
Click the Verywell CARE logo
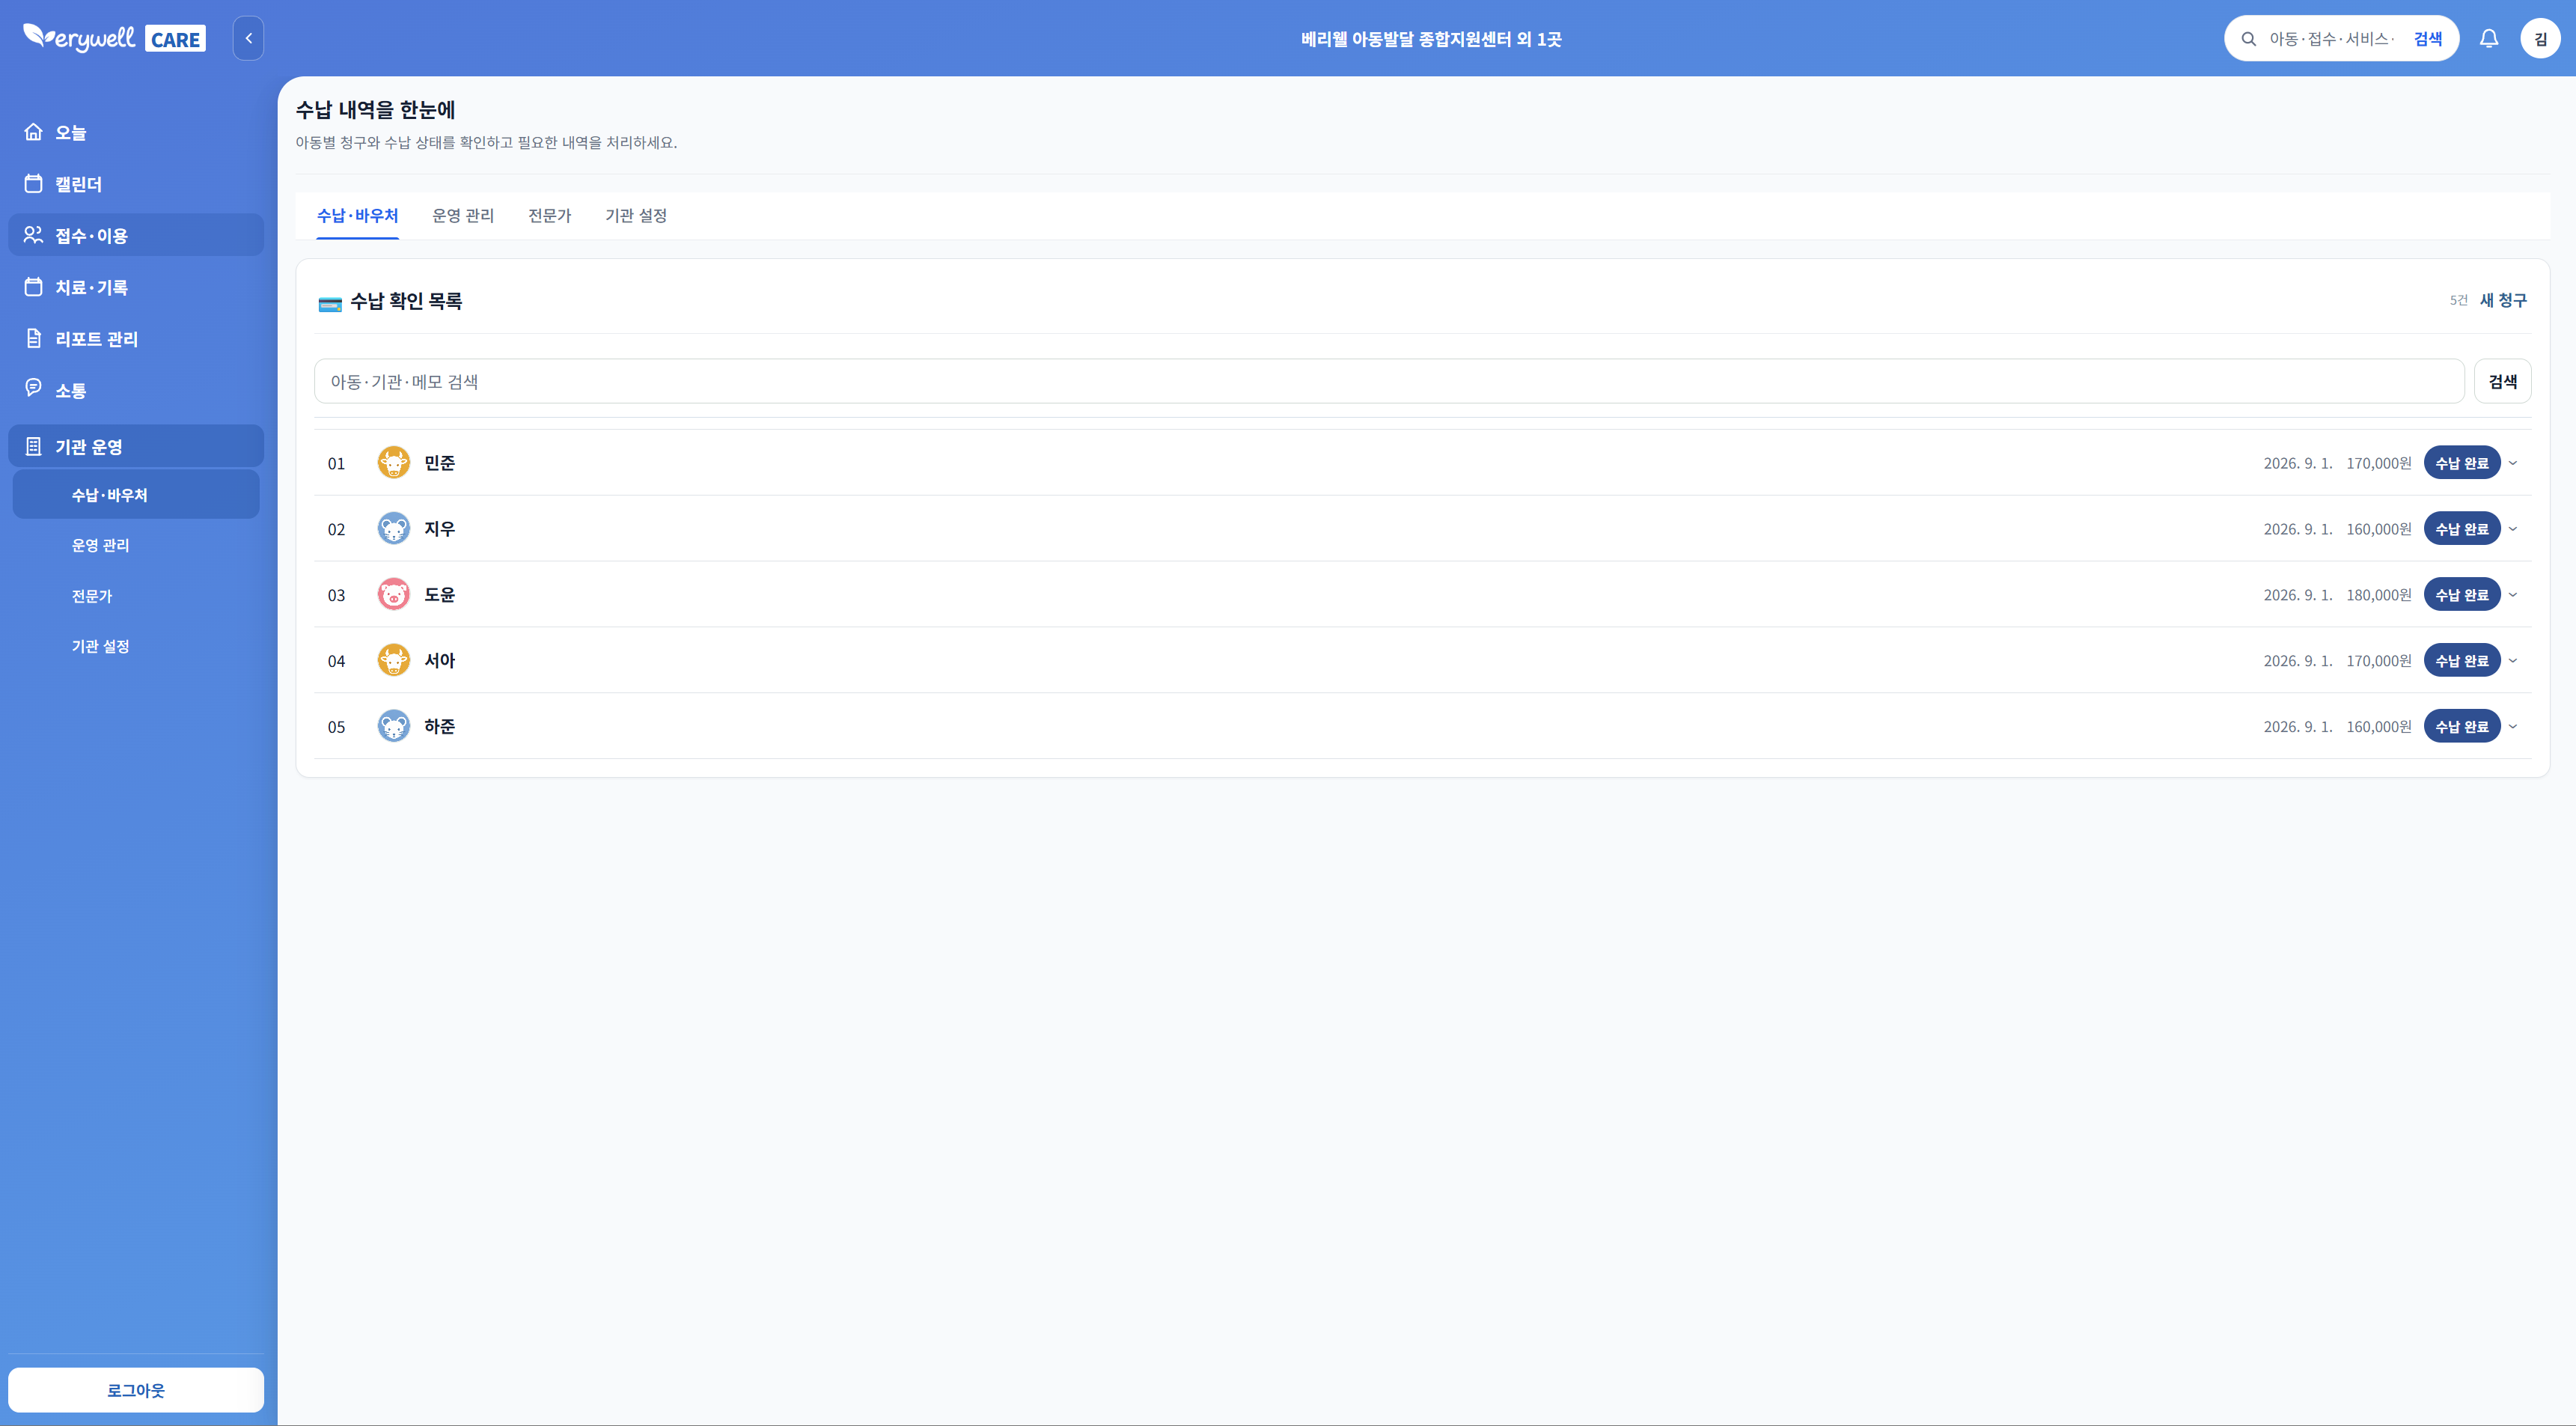114,38
